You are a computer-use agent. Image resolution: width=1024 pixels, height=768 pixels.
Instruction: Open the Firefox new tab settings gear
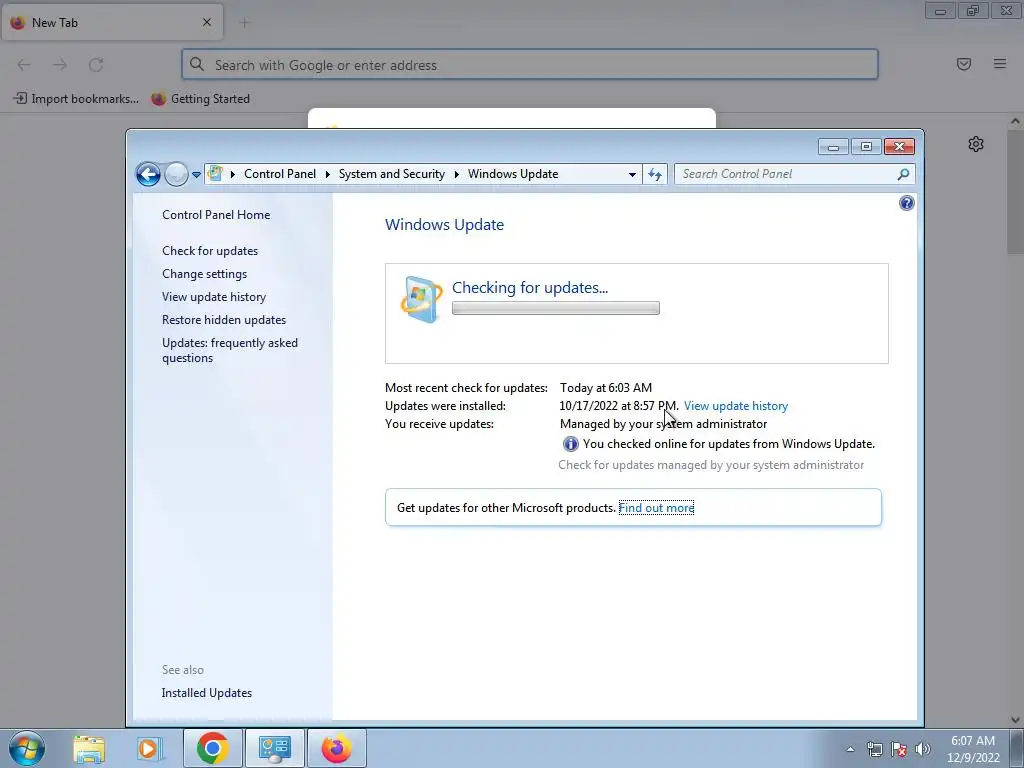point(976,144)
